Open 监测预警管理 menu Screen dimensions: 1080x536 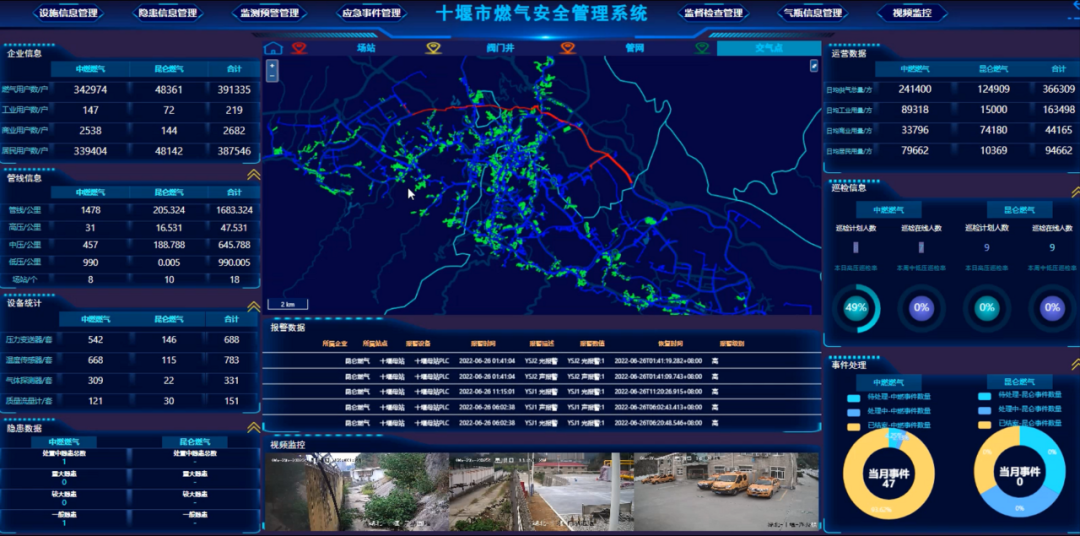click(x=269, y=13)
